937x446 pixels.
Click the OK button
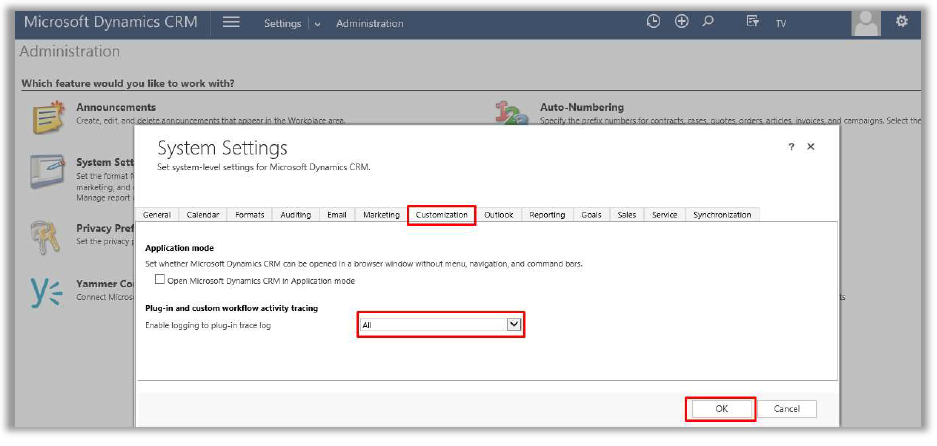point(721,409)
